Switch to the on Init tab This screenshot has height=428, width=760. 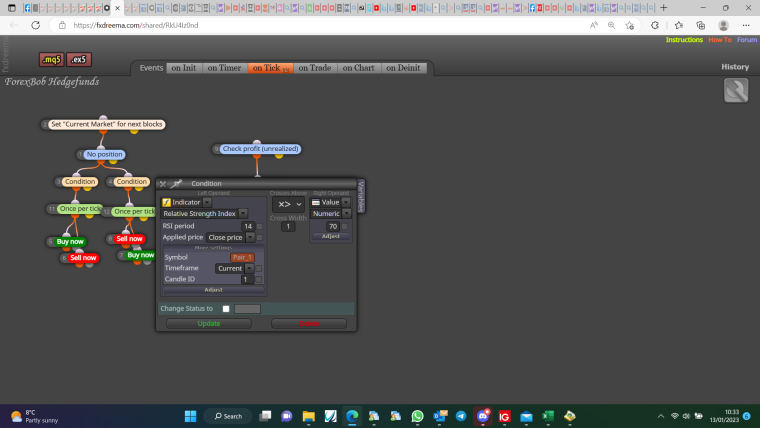click(184, 68)
